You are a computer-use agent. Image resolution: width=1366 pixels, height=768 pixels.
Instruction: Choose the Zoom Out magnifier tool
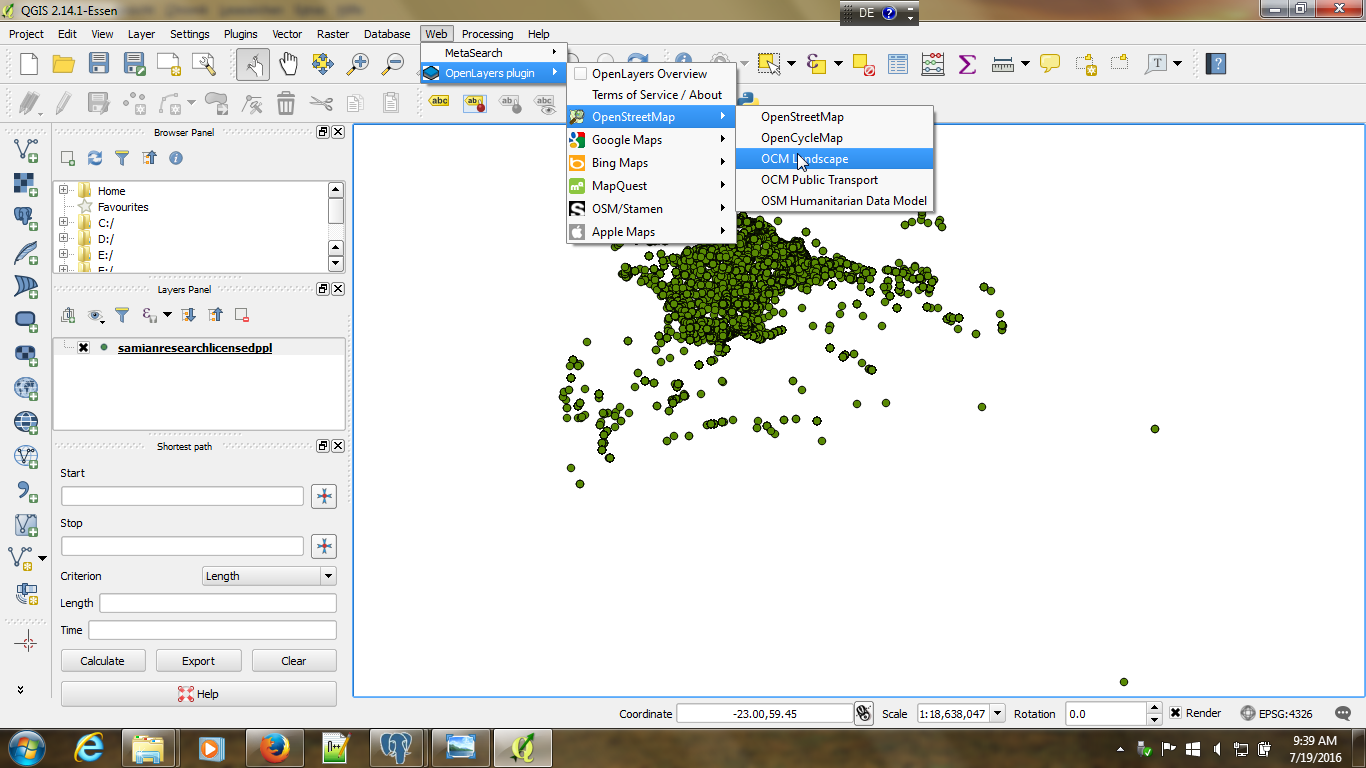tap(393, 64)
